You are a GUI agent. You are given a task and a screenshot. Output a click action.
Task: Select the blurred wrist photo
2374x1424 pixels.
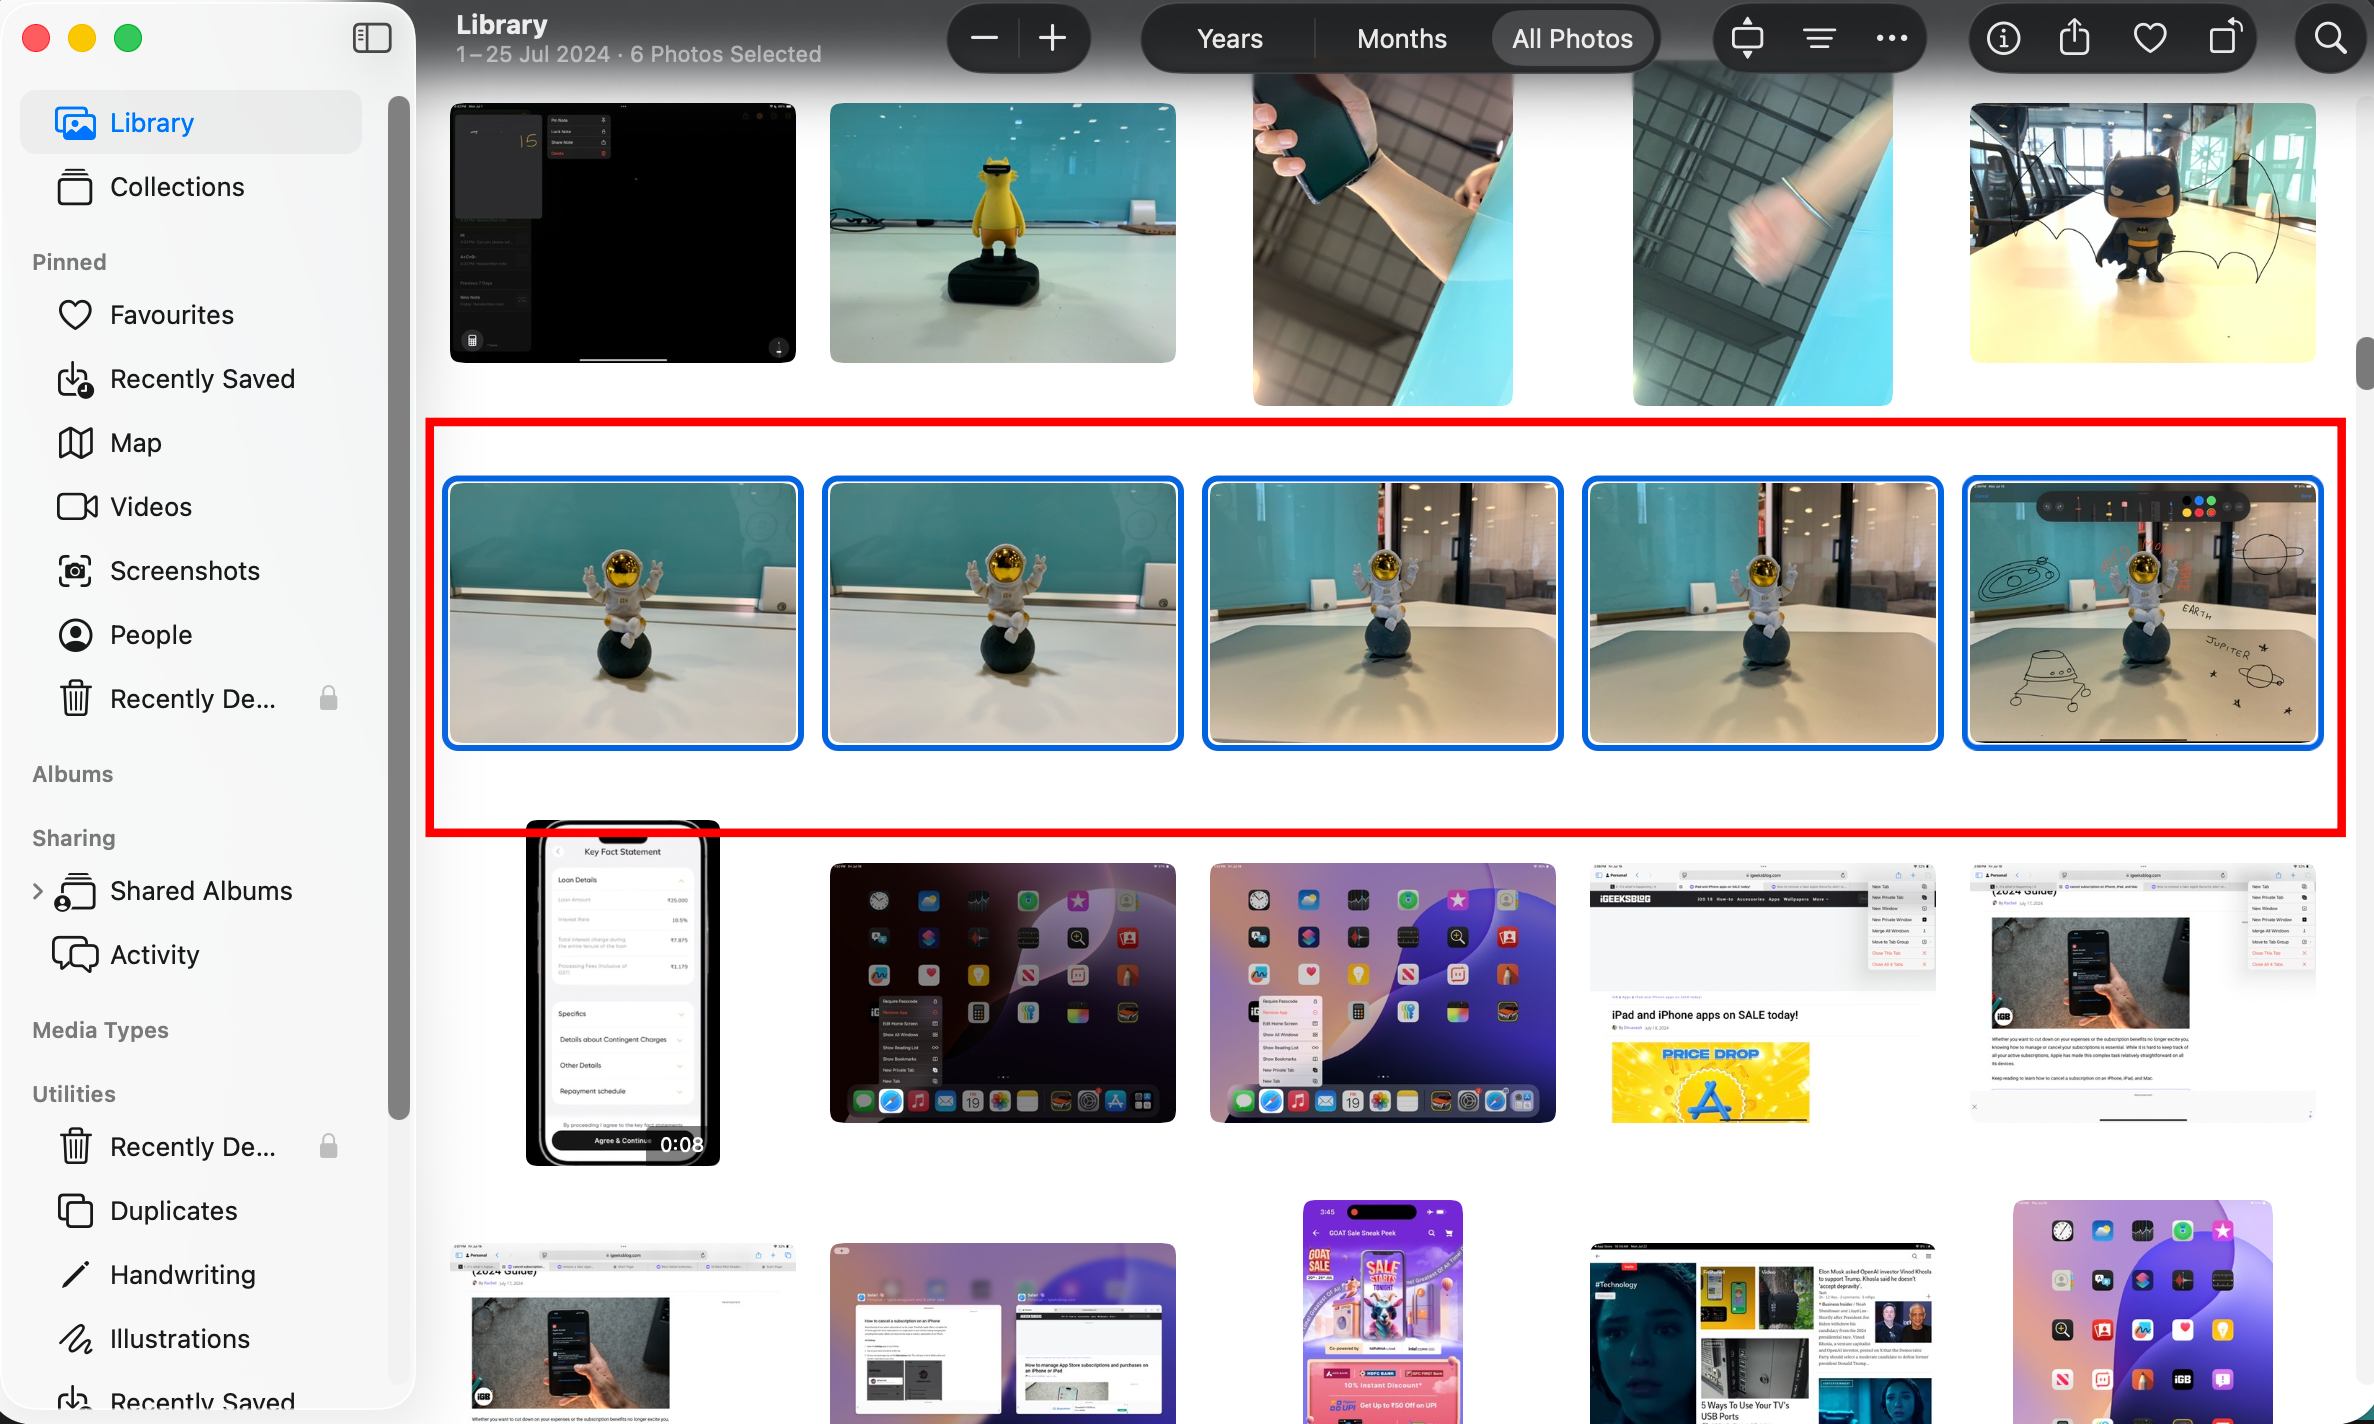[1763, 235]
